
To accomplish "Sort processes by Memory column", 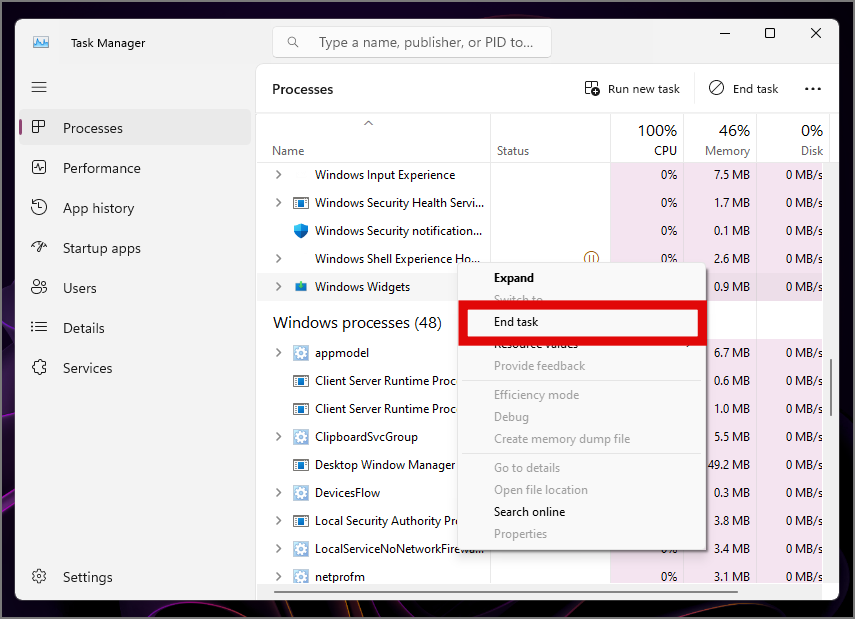I will 720,138.
